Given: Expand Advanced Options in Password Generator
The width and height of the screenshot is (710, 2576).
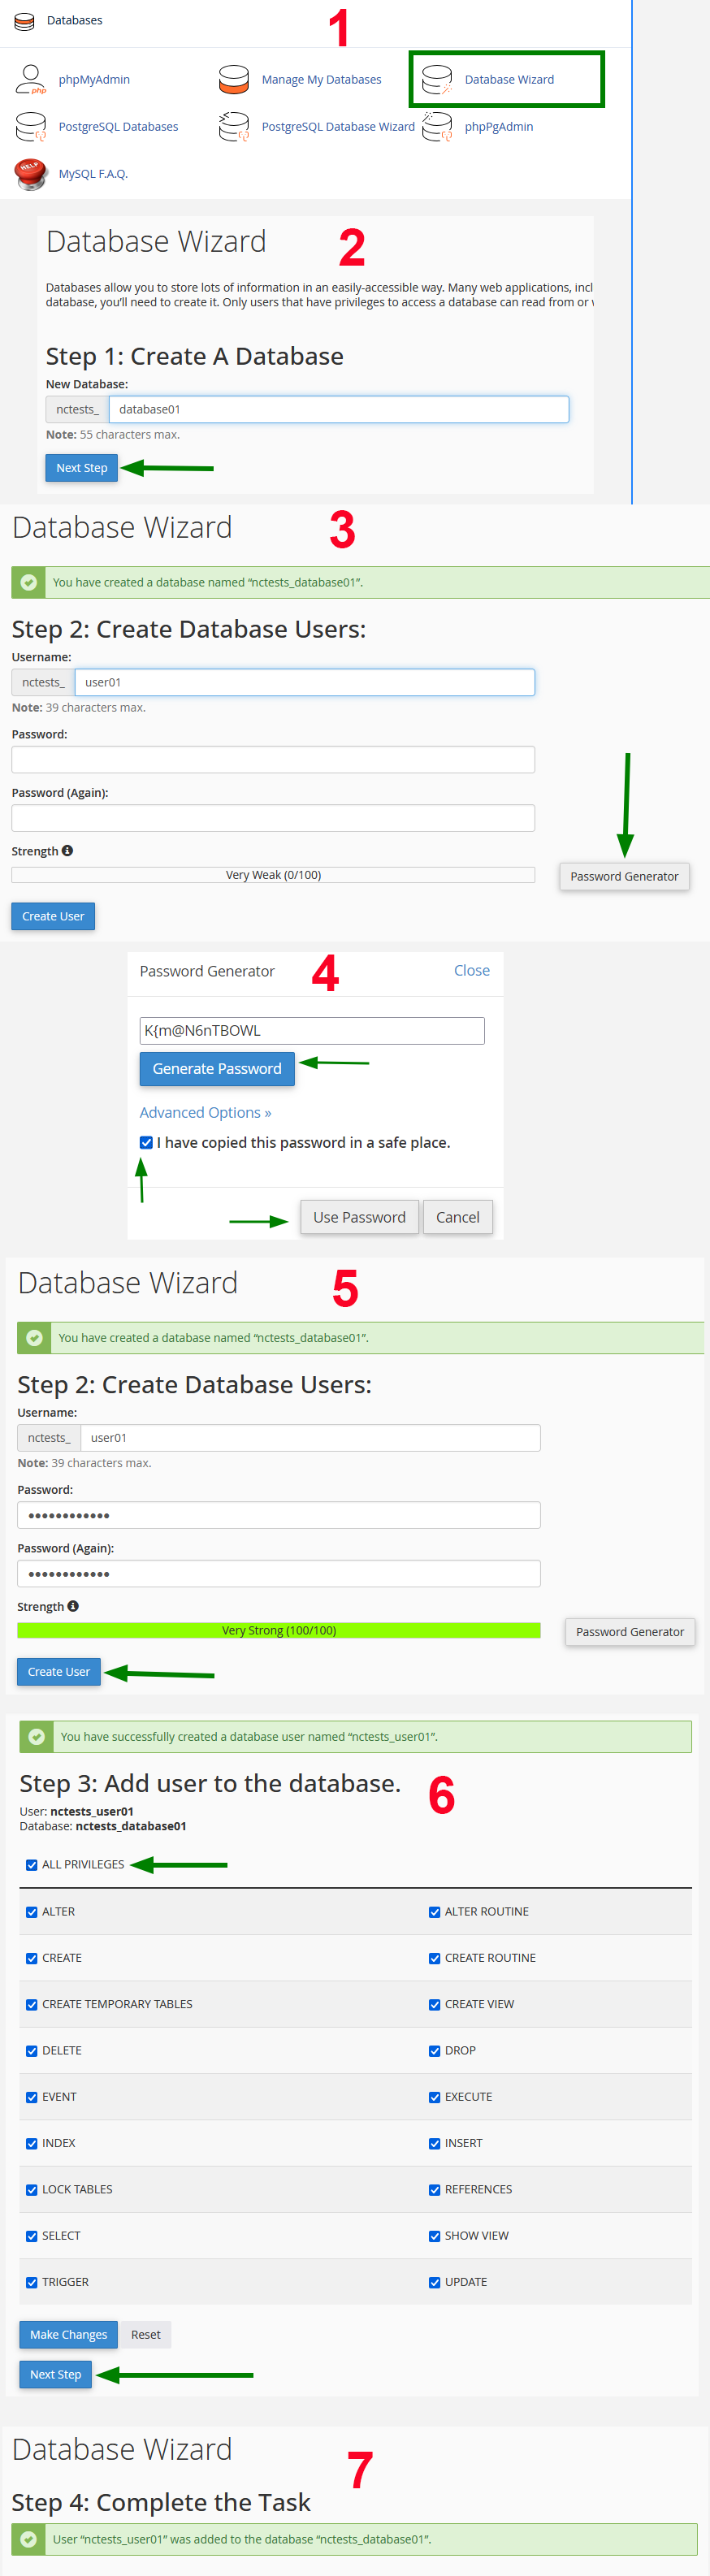Looking at the screenshot, I should 205,1113.
